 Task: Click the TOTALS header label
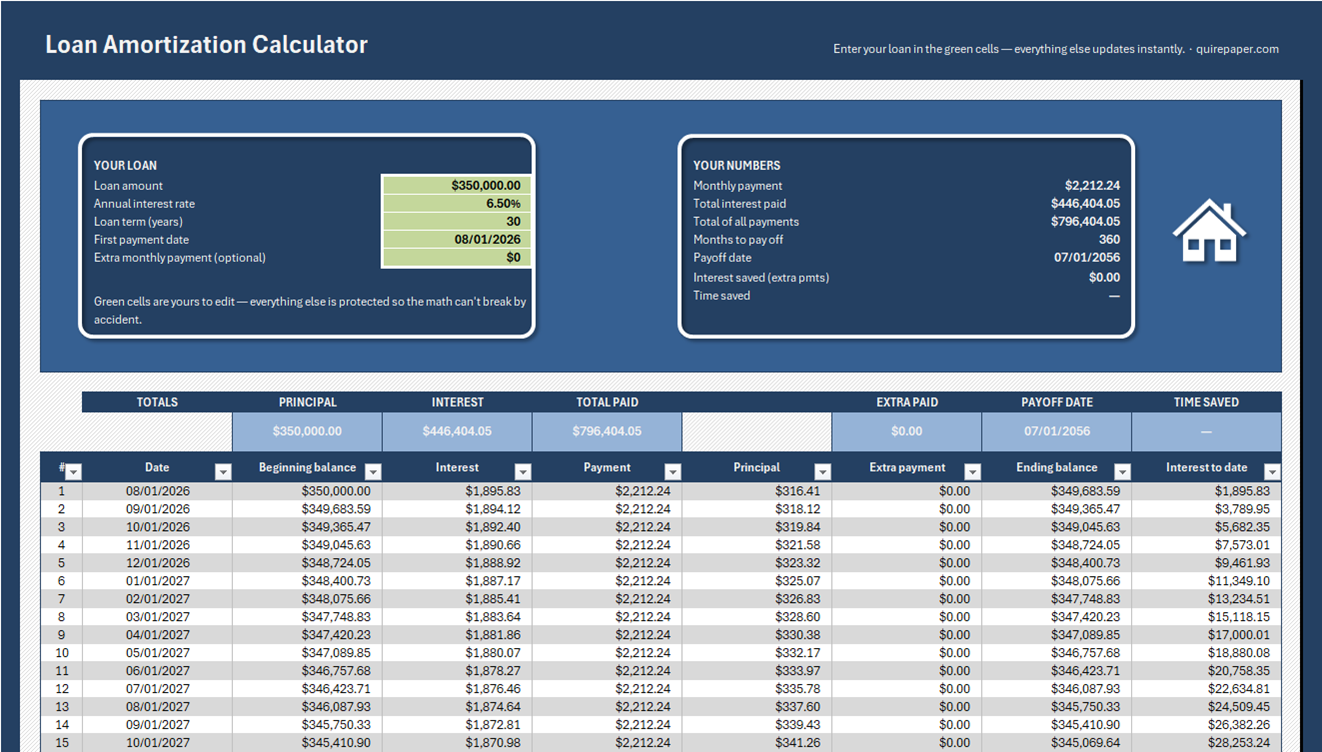tap(157, 402)
